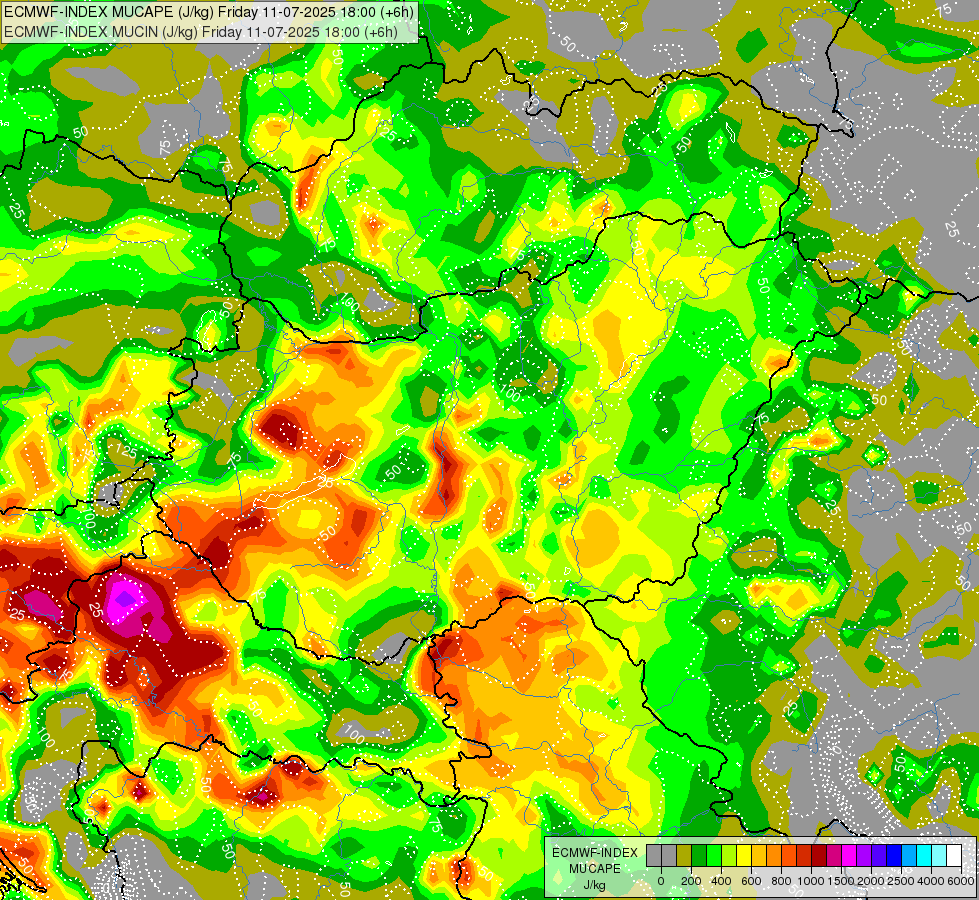This screenshot has height=900, width=979.
Task: Click the legend value label 0
Action: pyautogui.click(x=661, y=881)
